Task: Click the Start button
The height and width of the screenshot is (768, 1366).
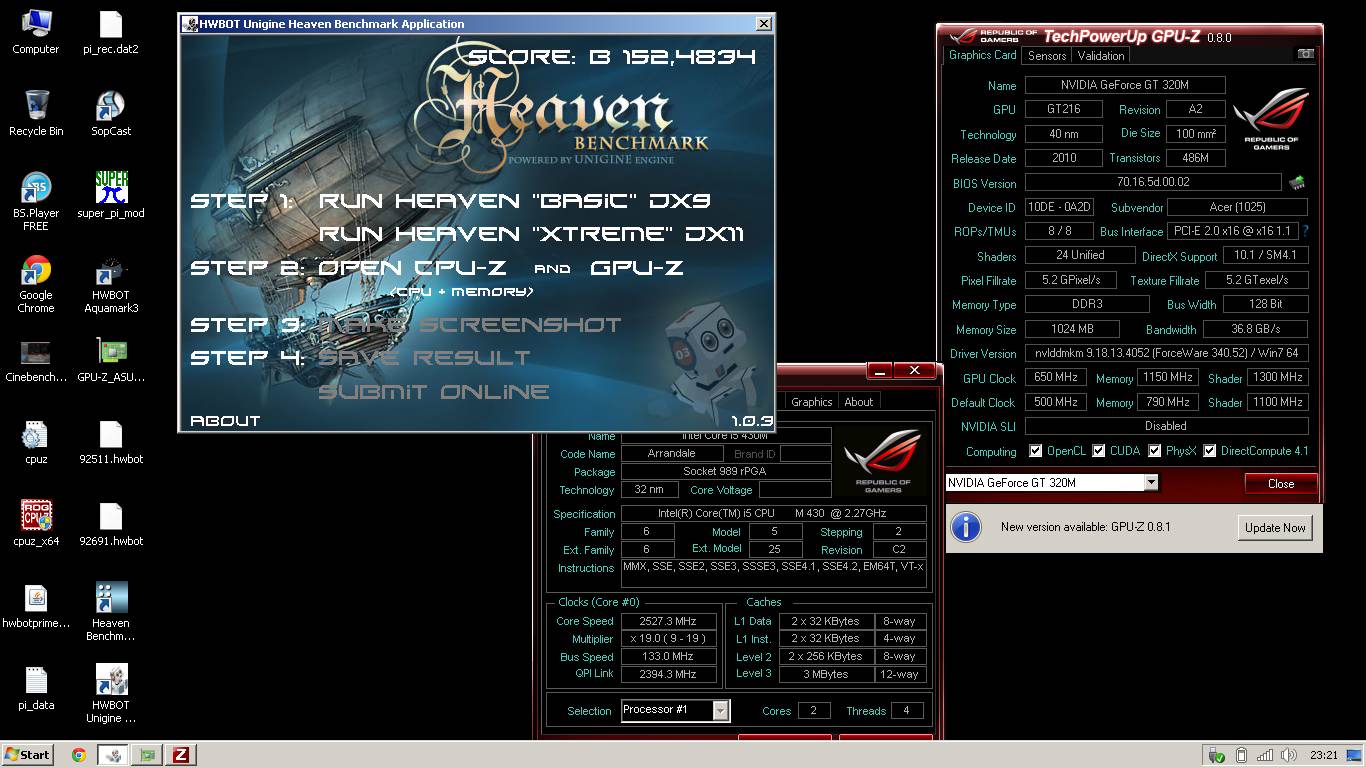Action: tap(27, 755)
